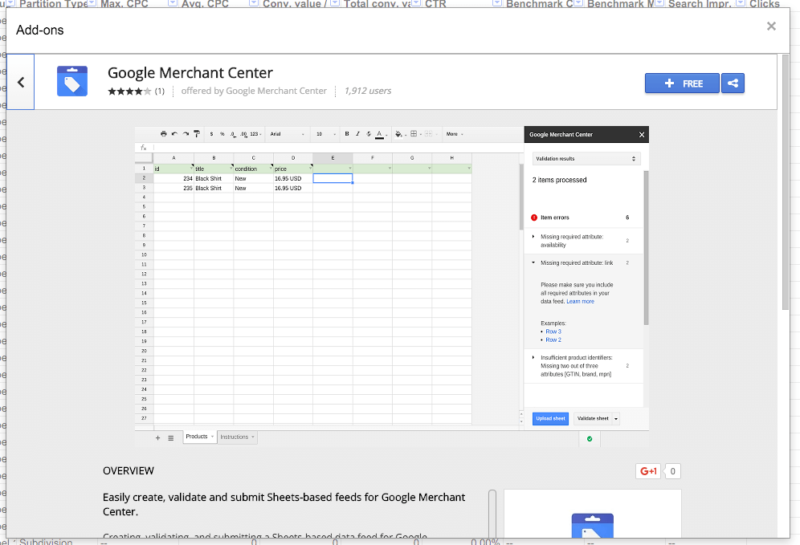Click the undo icon in preview screenshot
Viewport: 800px width, 545px height.
point(174,134)
